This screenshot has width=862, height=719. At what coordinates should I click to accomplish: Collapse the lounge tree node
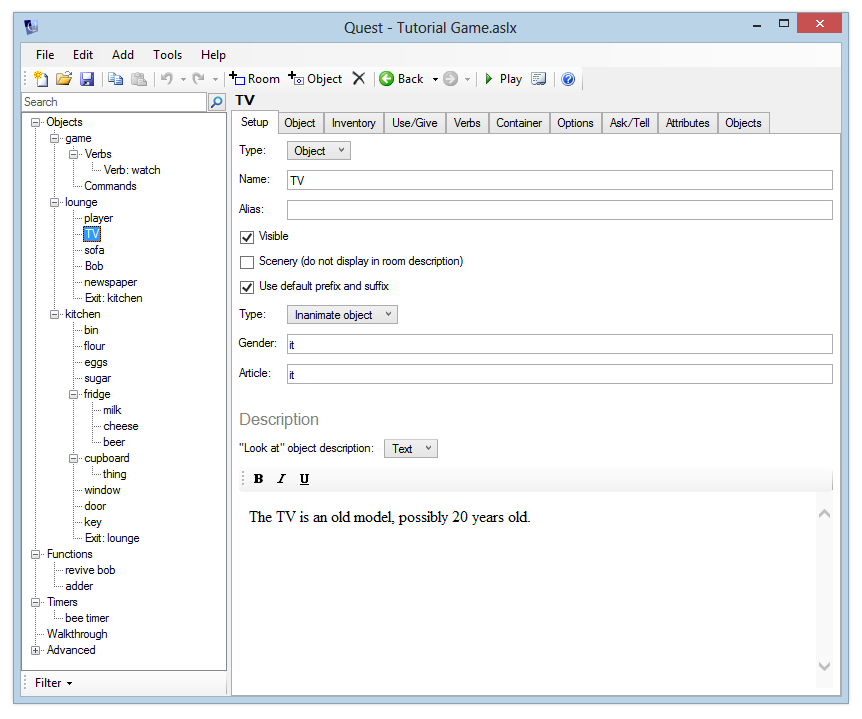tap(54, 202)
